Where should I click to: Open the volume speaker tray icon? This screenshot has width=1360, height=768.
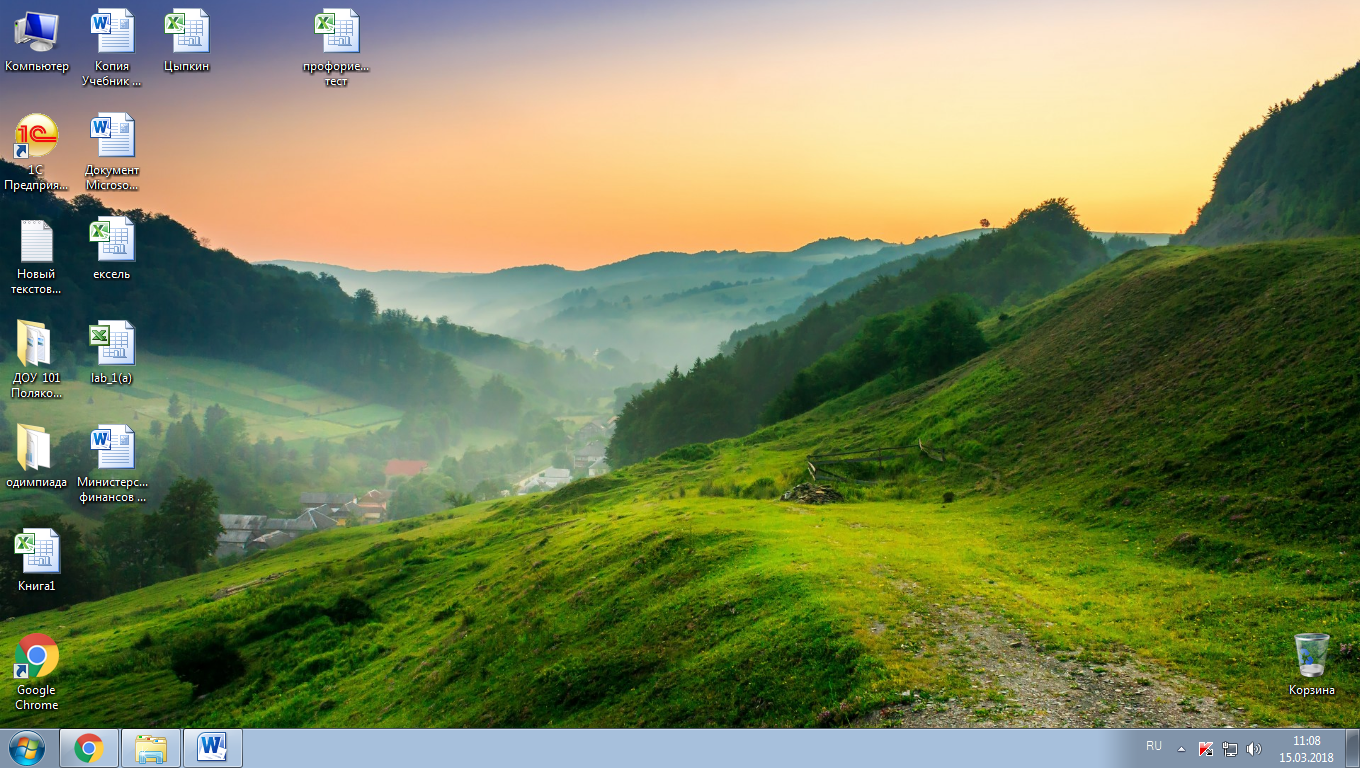pos(1254,748)
